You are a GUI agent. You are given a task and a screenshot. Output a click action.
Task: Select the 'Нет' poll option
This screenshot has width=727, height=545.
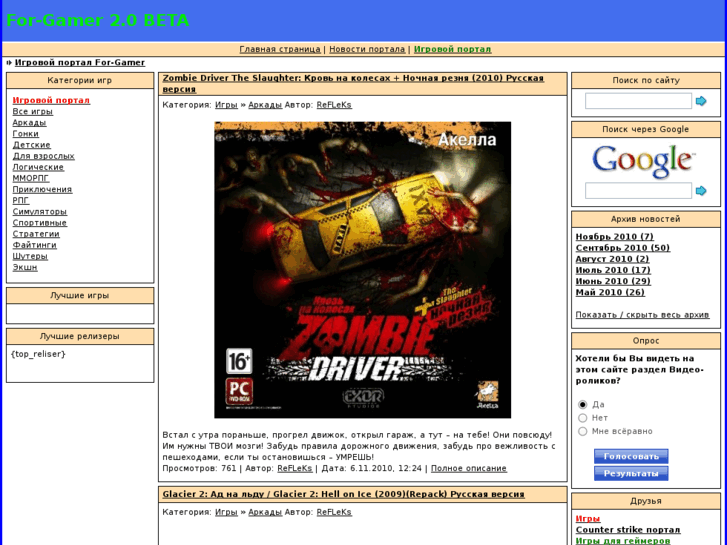point(583,418)
